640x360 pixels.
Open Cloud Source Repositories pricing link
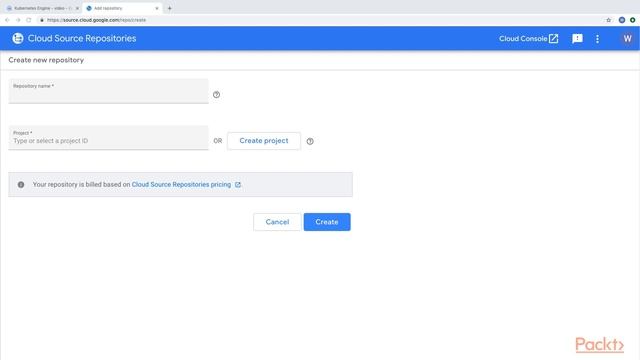pos(181,184)
